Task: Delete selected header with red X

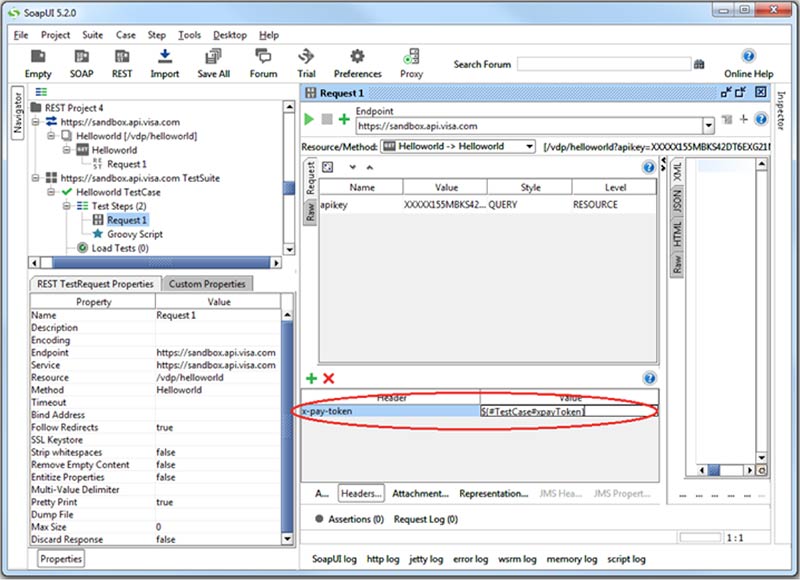Action: click(x=328, y=379)
